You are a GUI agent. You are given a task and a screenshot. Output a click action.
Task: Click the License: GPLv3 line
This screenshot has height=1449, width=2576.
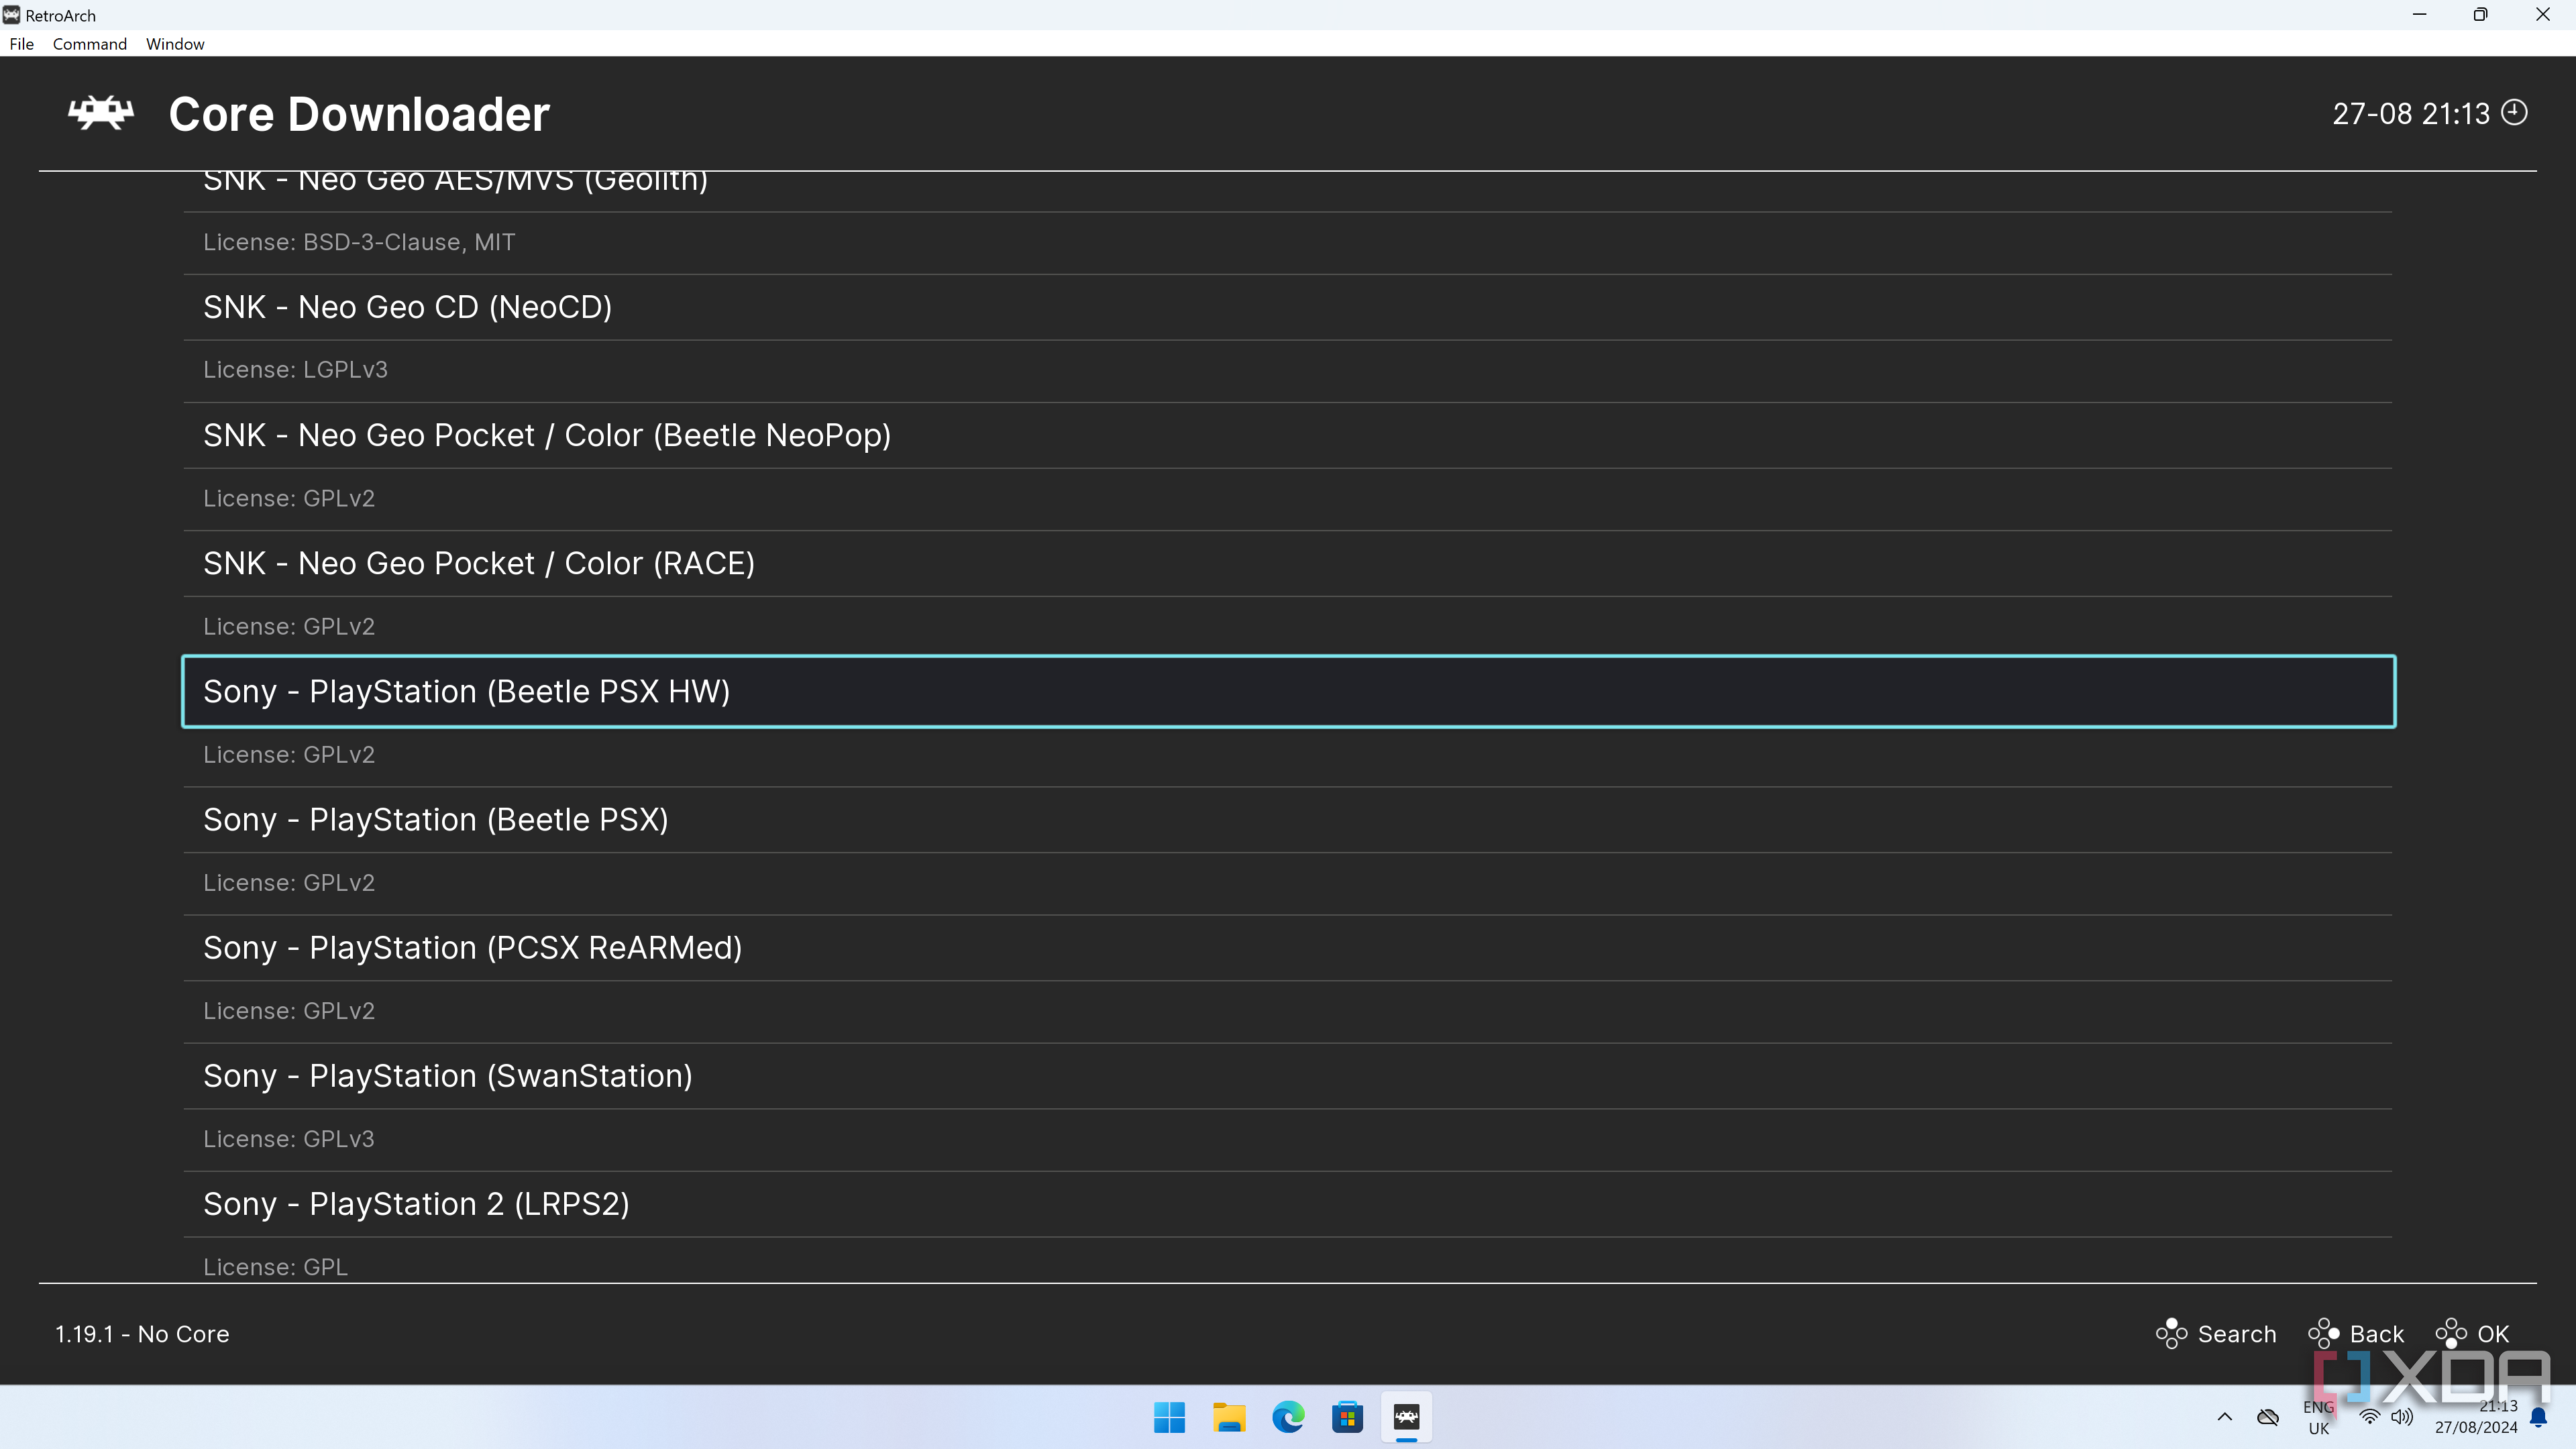coord(289,1139)
